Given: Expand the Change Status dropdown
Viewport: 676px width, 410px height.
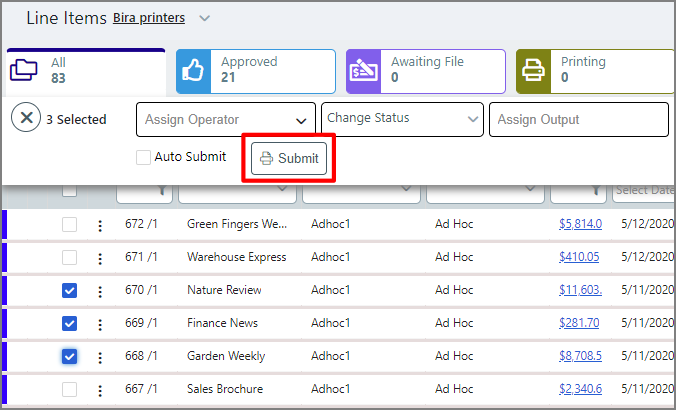Looking at the screenshot, I should point(402,119).
